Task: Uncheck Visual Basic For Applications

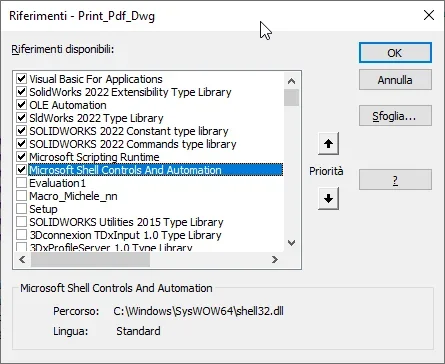Action: point(21,79)
